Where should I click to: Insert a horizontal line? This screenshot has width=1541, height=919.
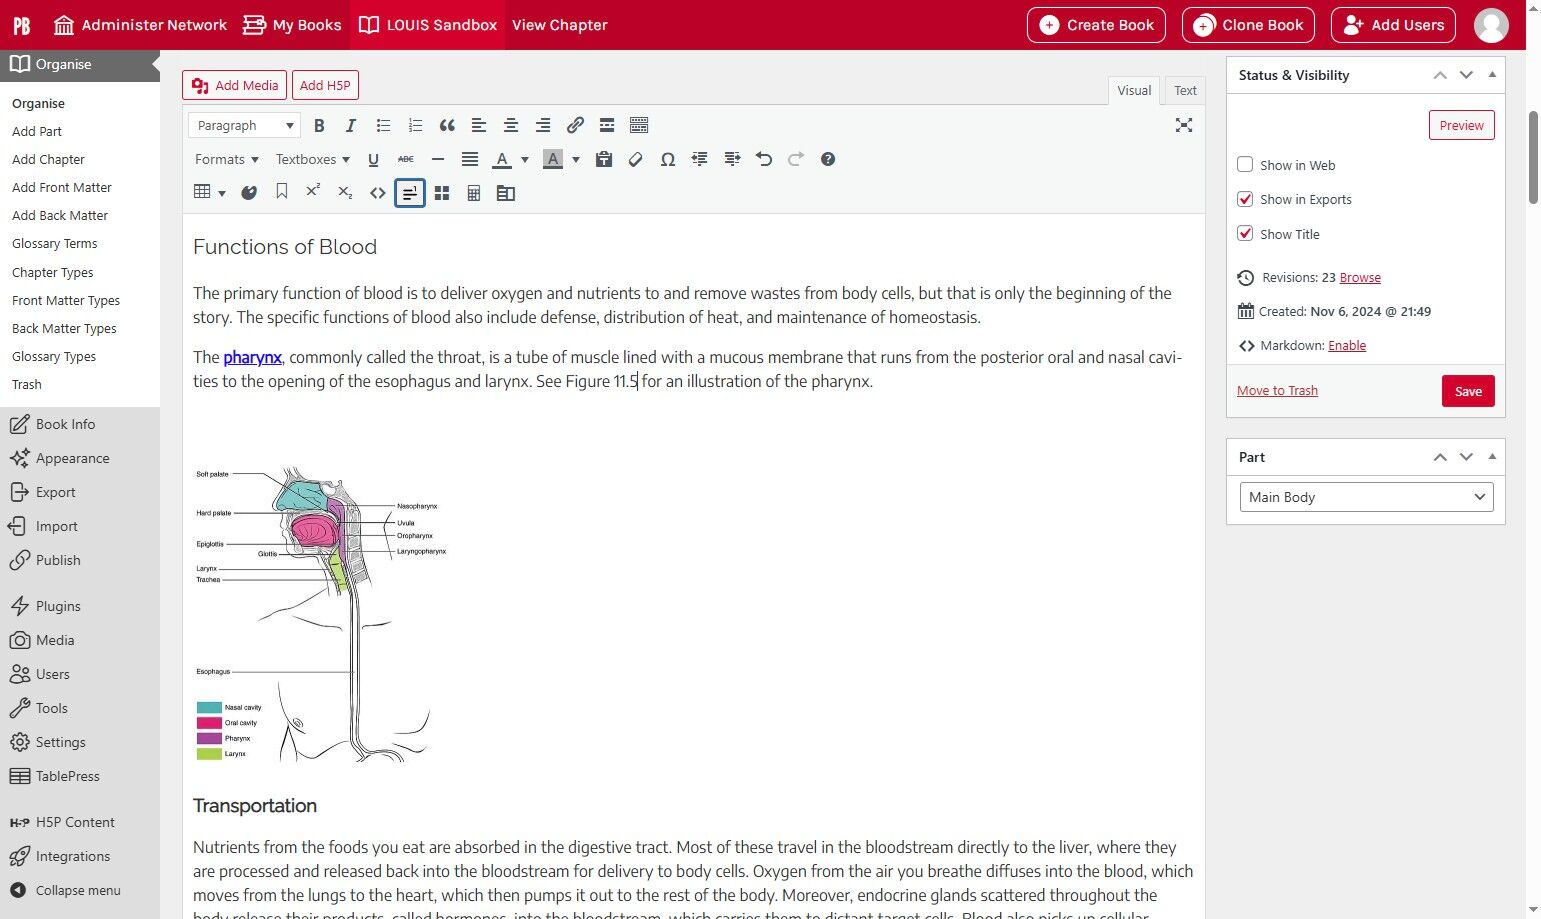[x=437, y=159]
